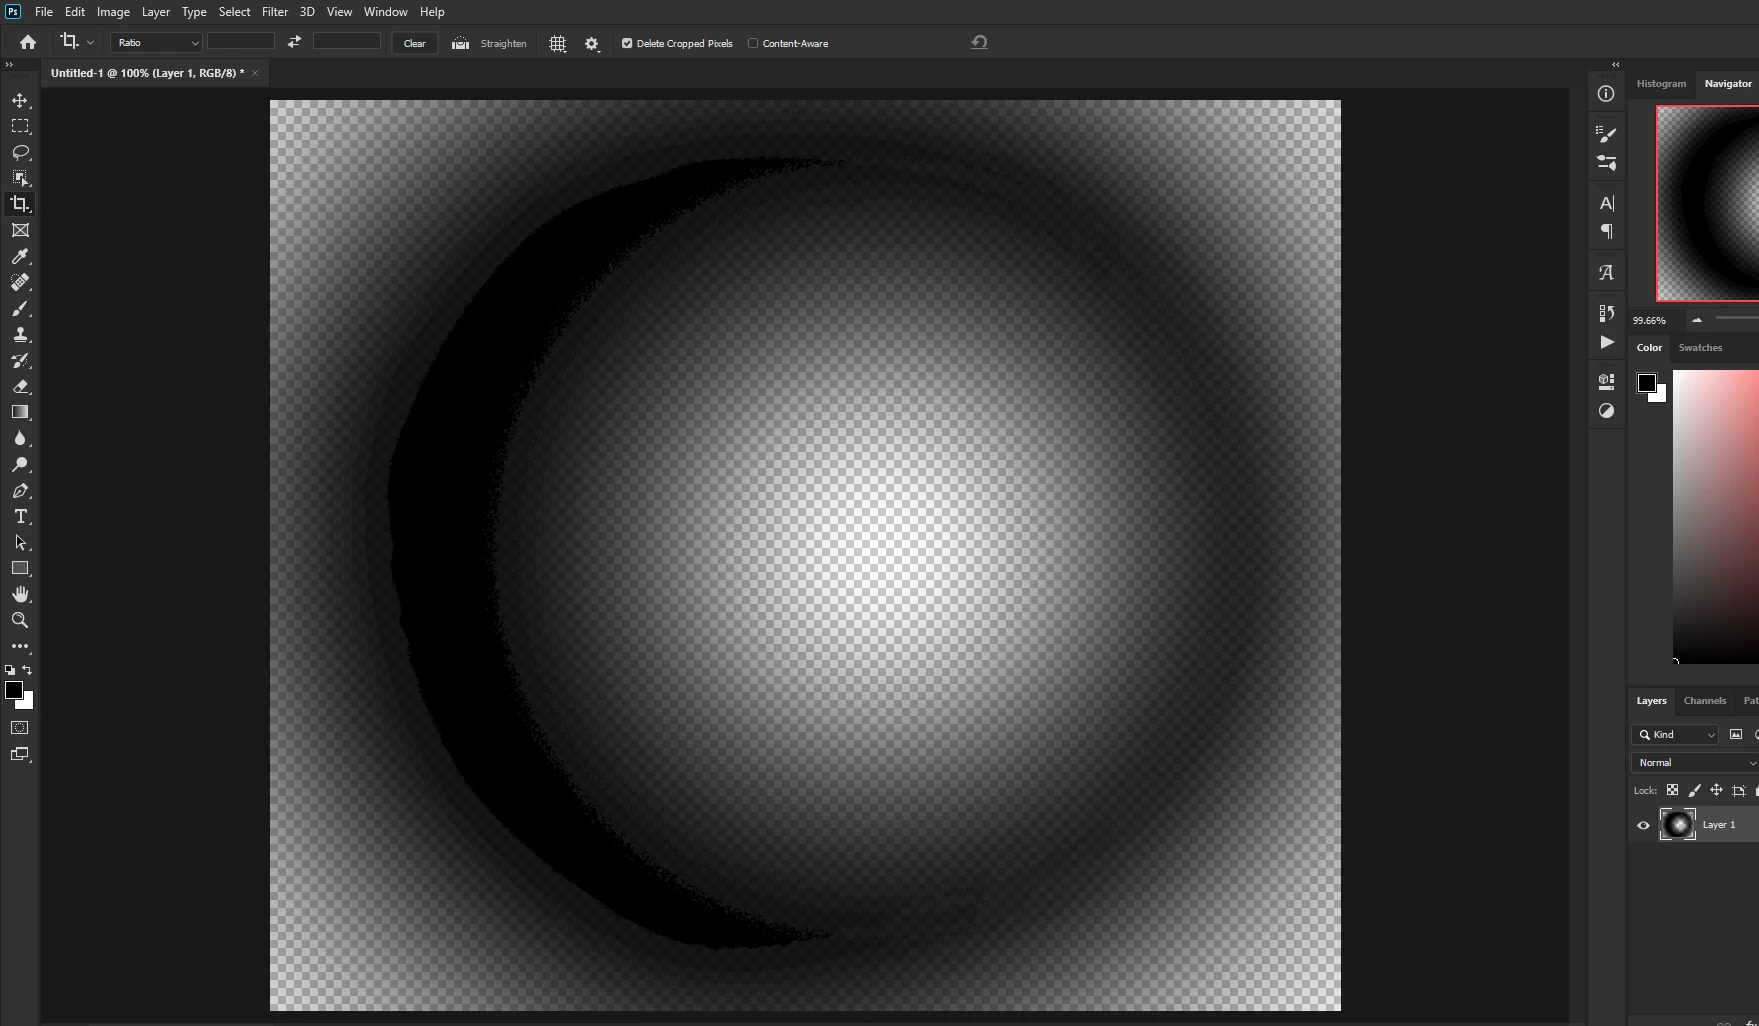This screenshot has width=1759, height=1026.
Task: Expand the Kind layer filter dropdown
Action: [x=1675, y=734]
